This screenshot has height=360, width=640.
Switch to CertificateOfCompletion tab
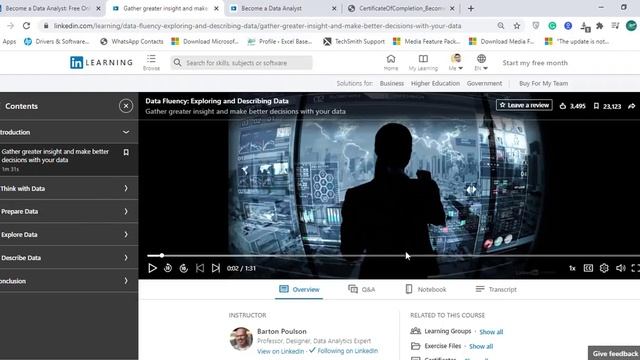(x=402, y=8)
